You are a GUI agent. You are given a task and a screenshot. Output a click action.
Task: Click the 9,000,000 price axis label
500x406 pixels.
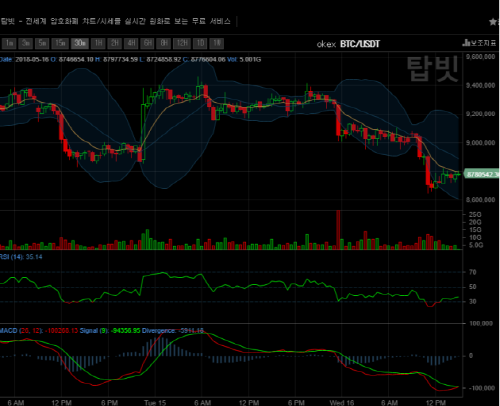480,142
